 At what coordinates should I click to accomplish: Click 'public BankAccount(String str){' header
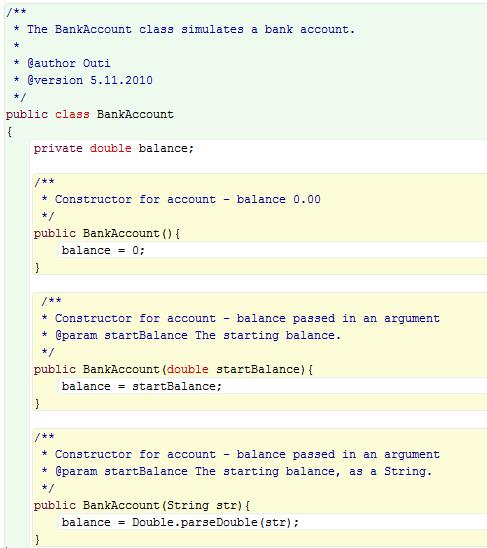pyautogui.click(x=142, y=505)
